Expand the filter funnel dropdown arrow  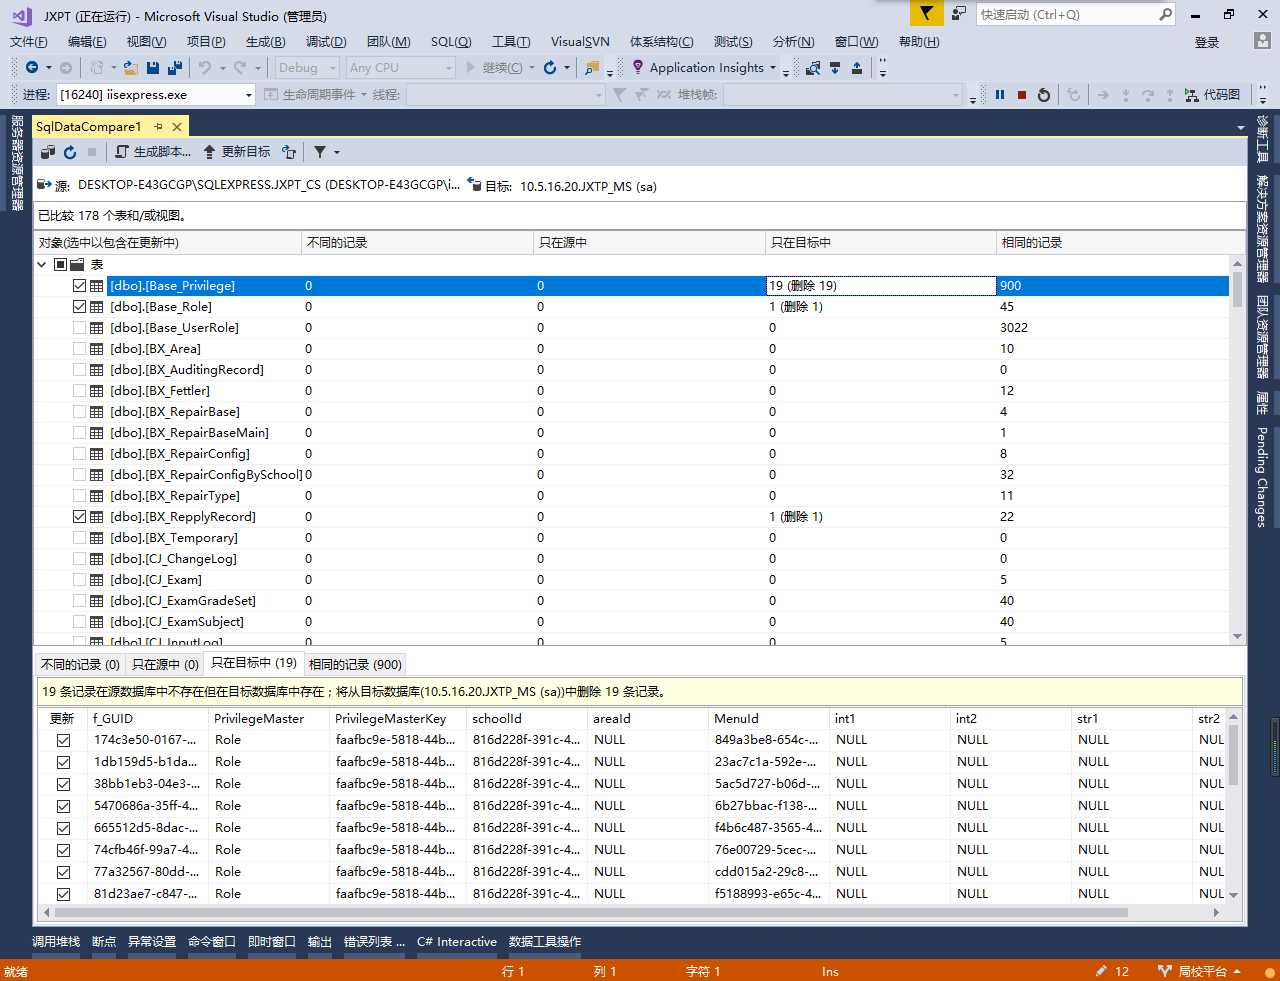click(337, 152)
